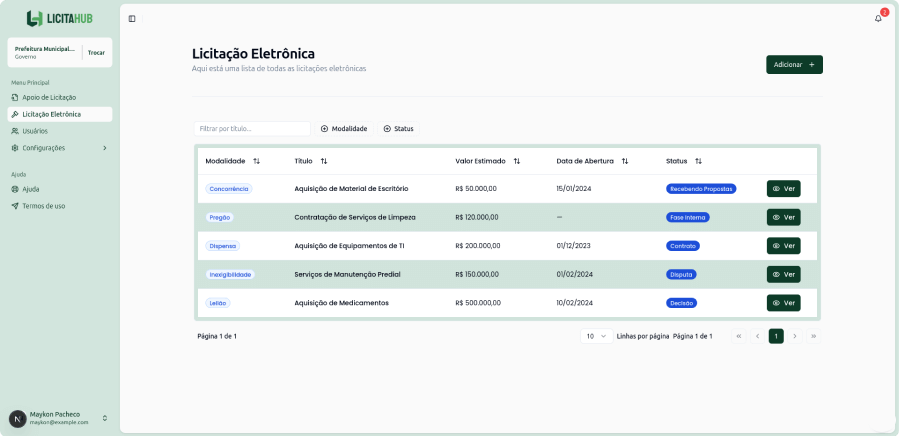The image size is (900, 436).
Task: Sort by Valor Estimado column
Action: (x=487, y=161)
